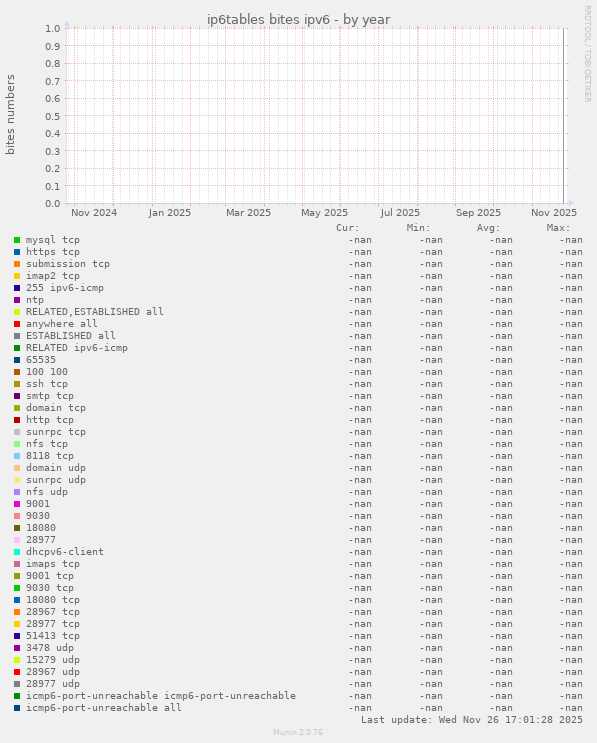Click the 'Munin 2.0.76' footer text
The height and width of the screenshot is (743, 597).
tap(298, 732)
